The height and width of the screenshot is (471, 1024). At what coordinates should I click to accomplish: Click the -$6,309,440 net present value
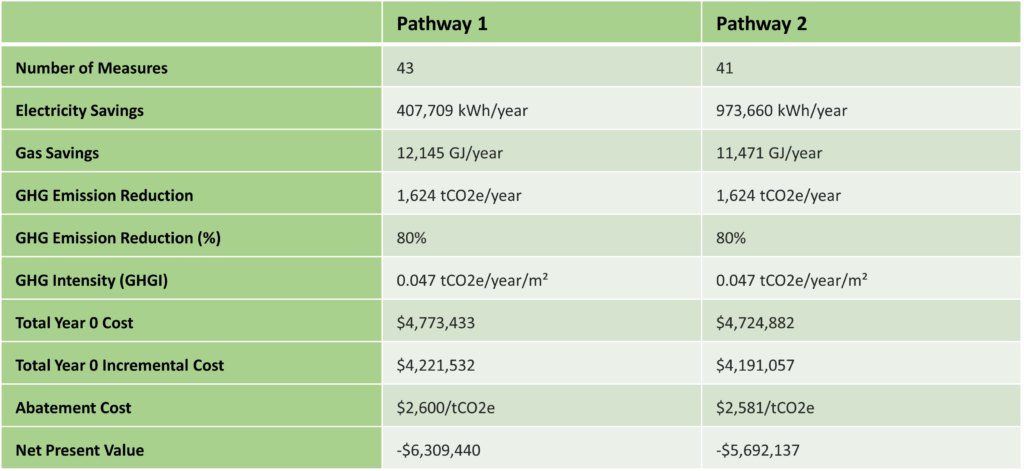coord(439,450)
